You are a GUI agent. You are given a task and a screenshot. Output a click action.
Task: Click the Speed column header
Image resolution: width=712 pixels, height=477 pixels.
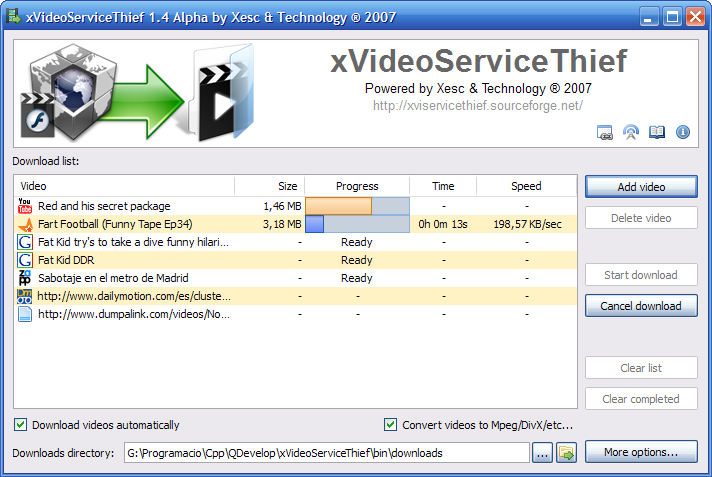click(526, 186)
